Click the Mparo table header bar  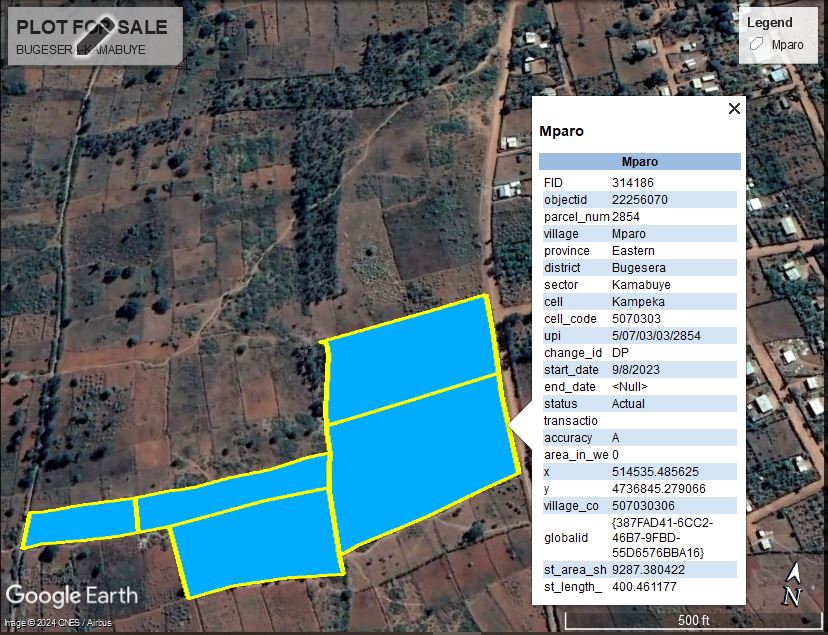pyautogui.click(x=639, y=162)
